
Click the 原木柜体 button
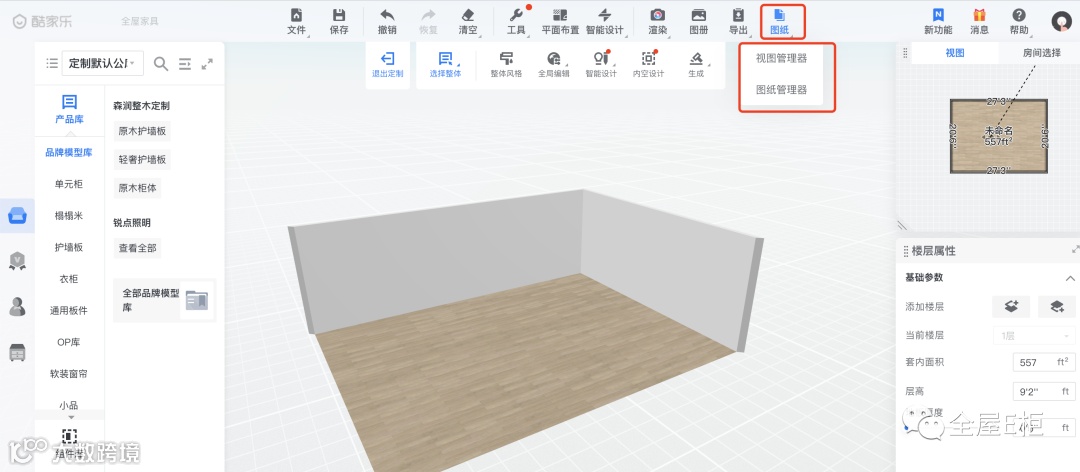[137, 188]
